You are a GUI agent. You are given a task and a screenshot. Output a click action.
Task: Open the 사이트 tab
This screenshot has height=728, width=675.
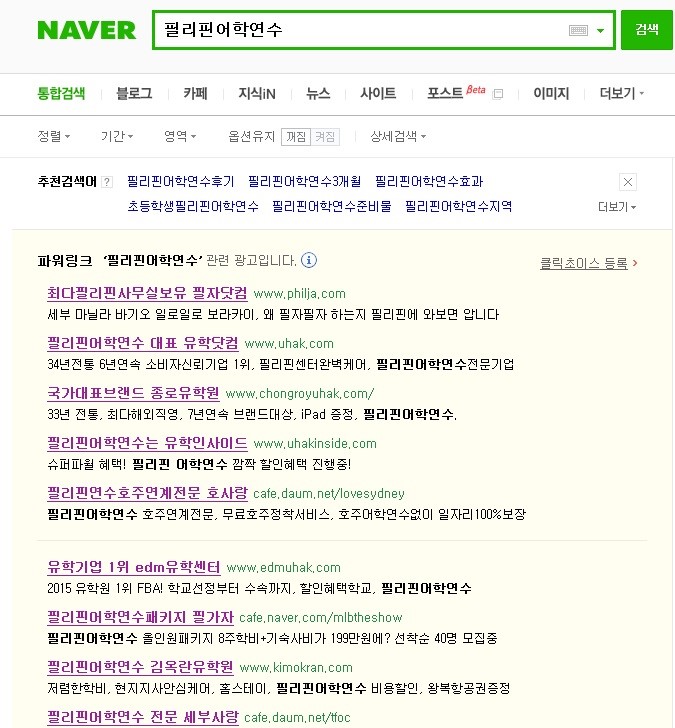pyautogui.click(x=378, y=93)
